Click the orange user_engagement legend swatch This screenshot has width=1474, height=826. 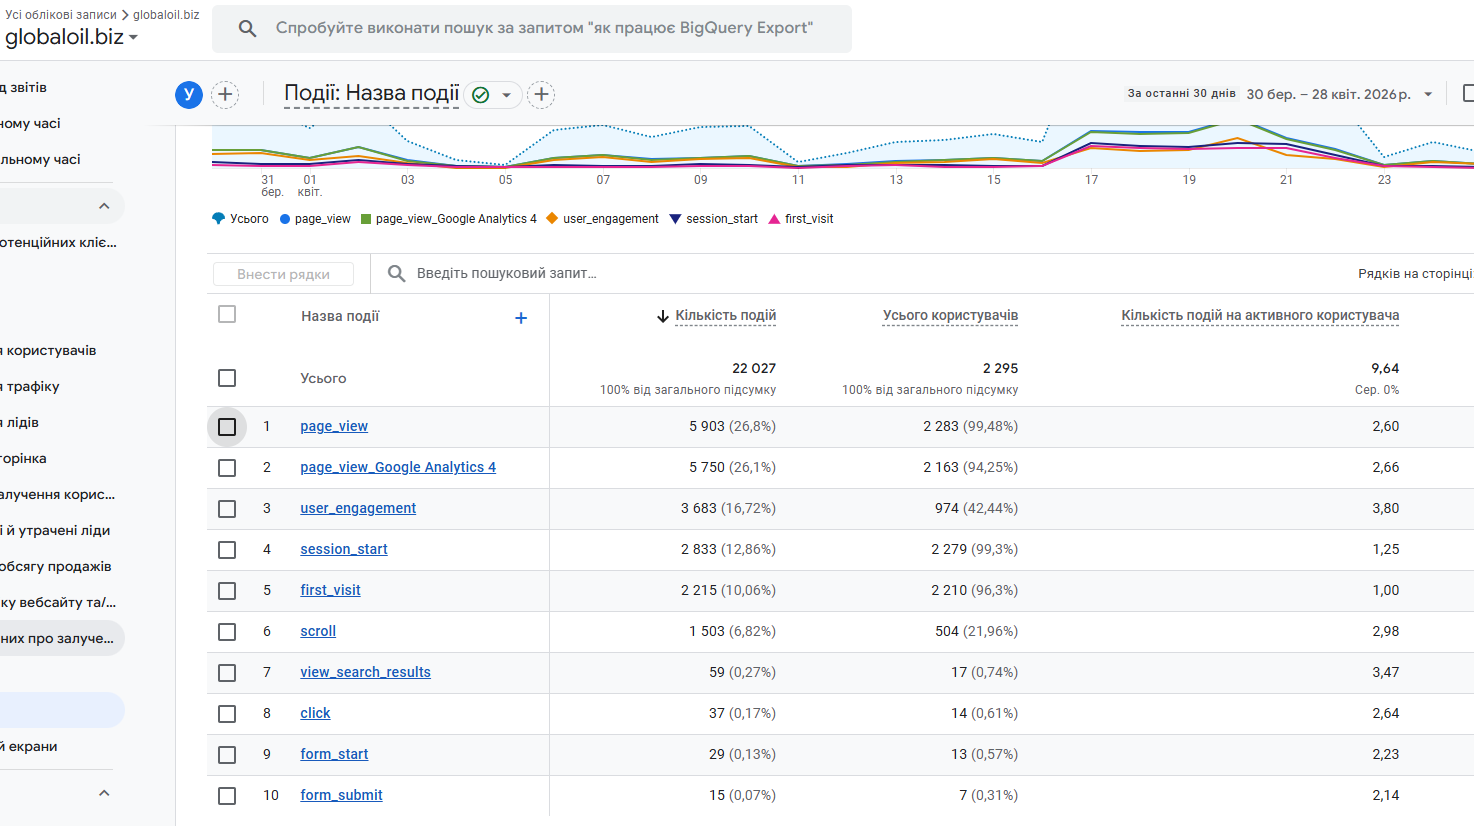click(551, 219)
